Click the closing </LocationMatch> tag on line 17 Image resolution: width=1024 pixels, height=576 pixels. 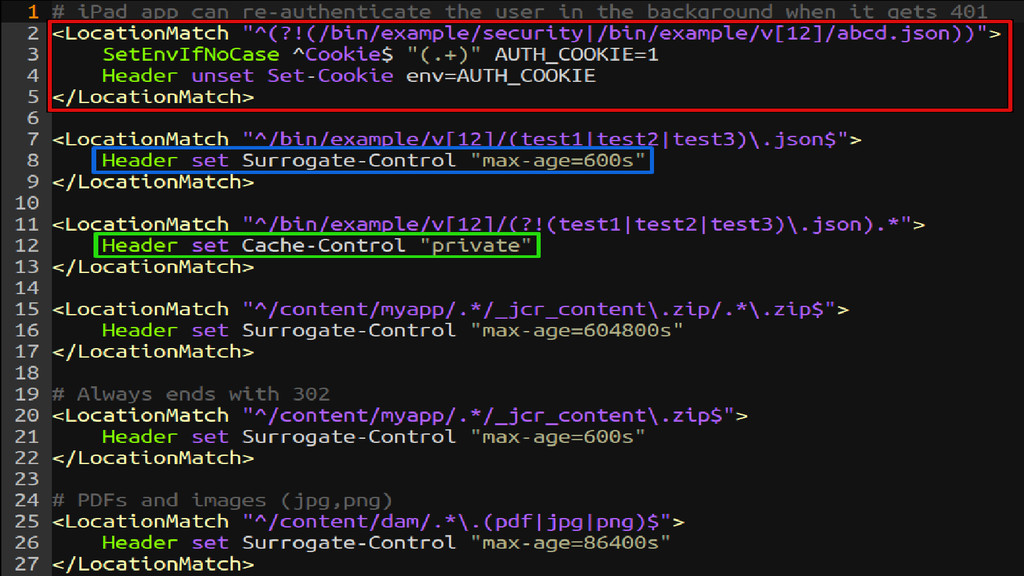coord(153,352)
